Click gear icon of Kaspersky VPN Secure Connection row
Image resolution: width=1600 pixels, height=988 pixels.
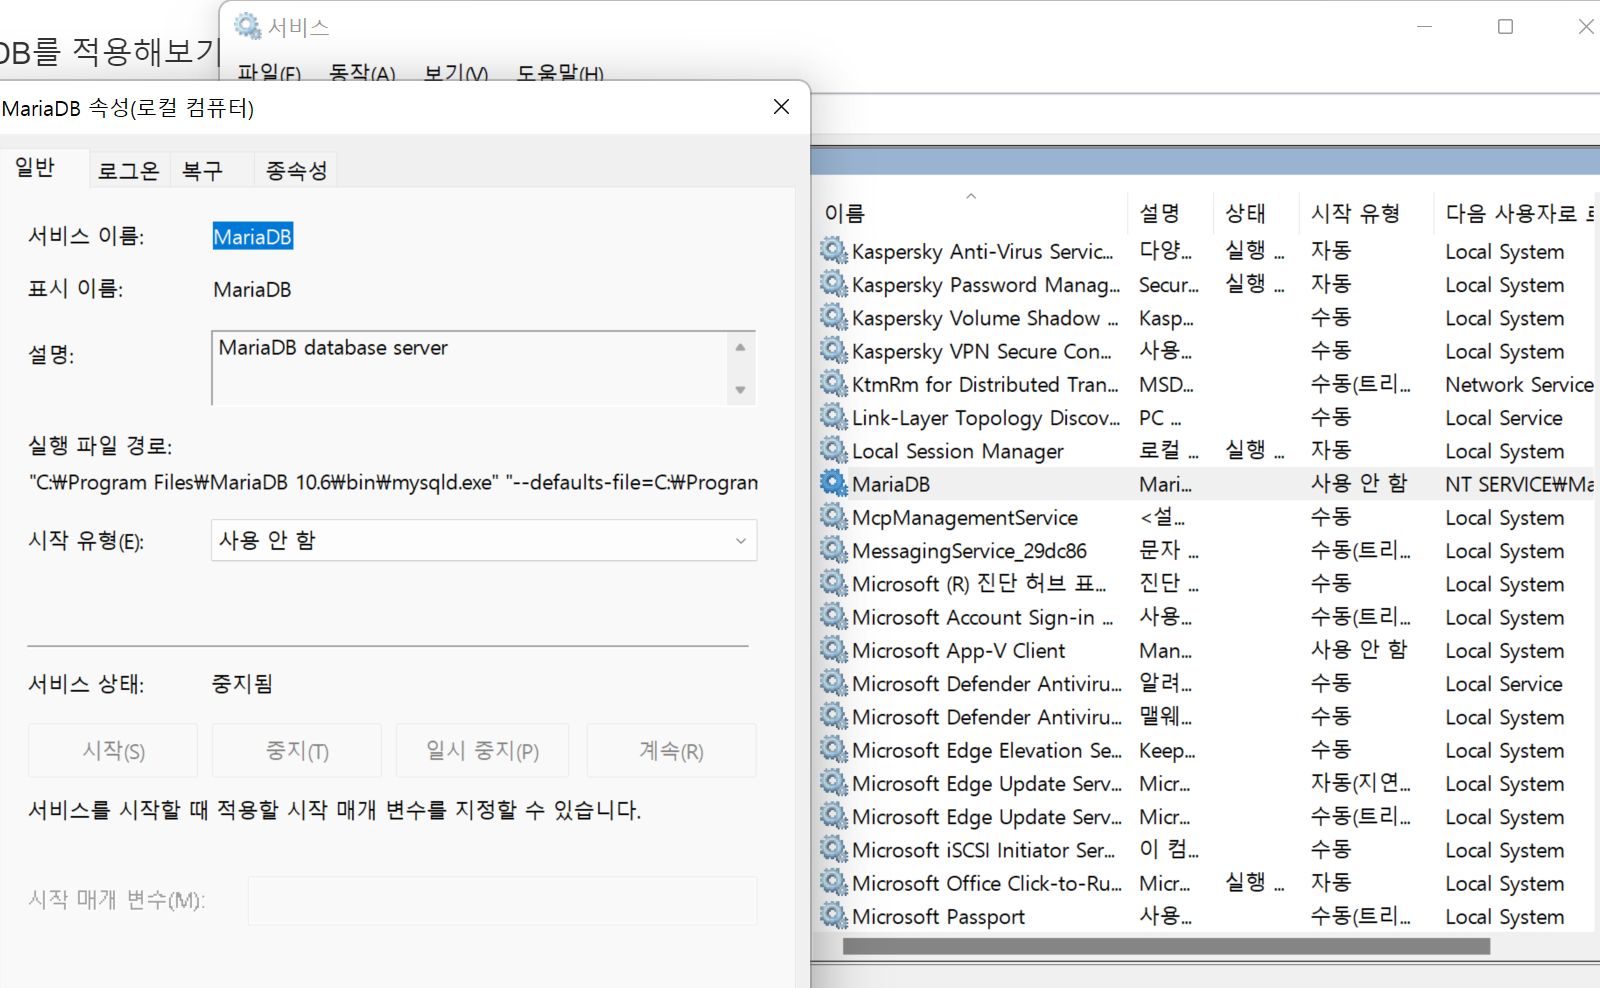point(834,350)
